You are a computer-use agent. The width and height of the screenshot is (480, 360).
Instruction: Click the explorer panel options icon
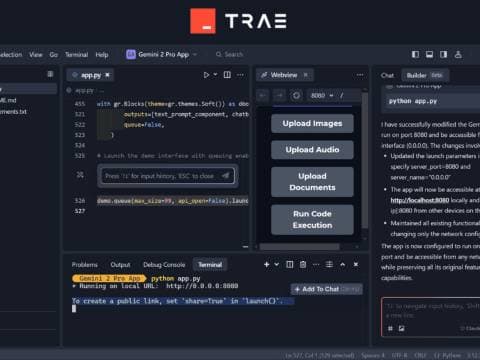pyautogui.click(x=50, y=74)
